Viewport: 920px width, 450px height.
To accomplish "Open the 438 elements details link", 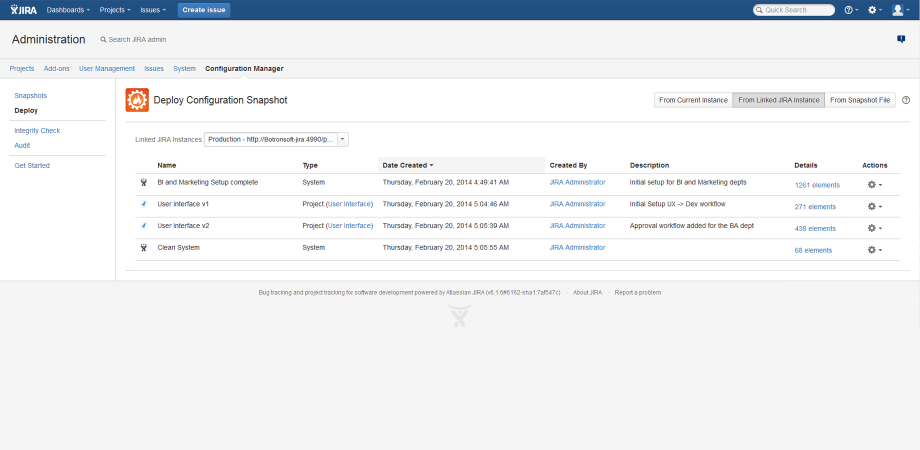I will [815, 228].
